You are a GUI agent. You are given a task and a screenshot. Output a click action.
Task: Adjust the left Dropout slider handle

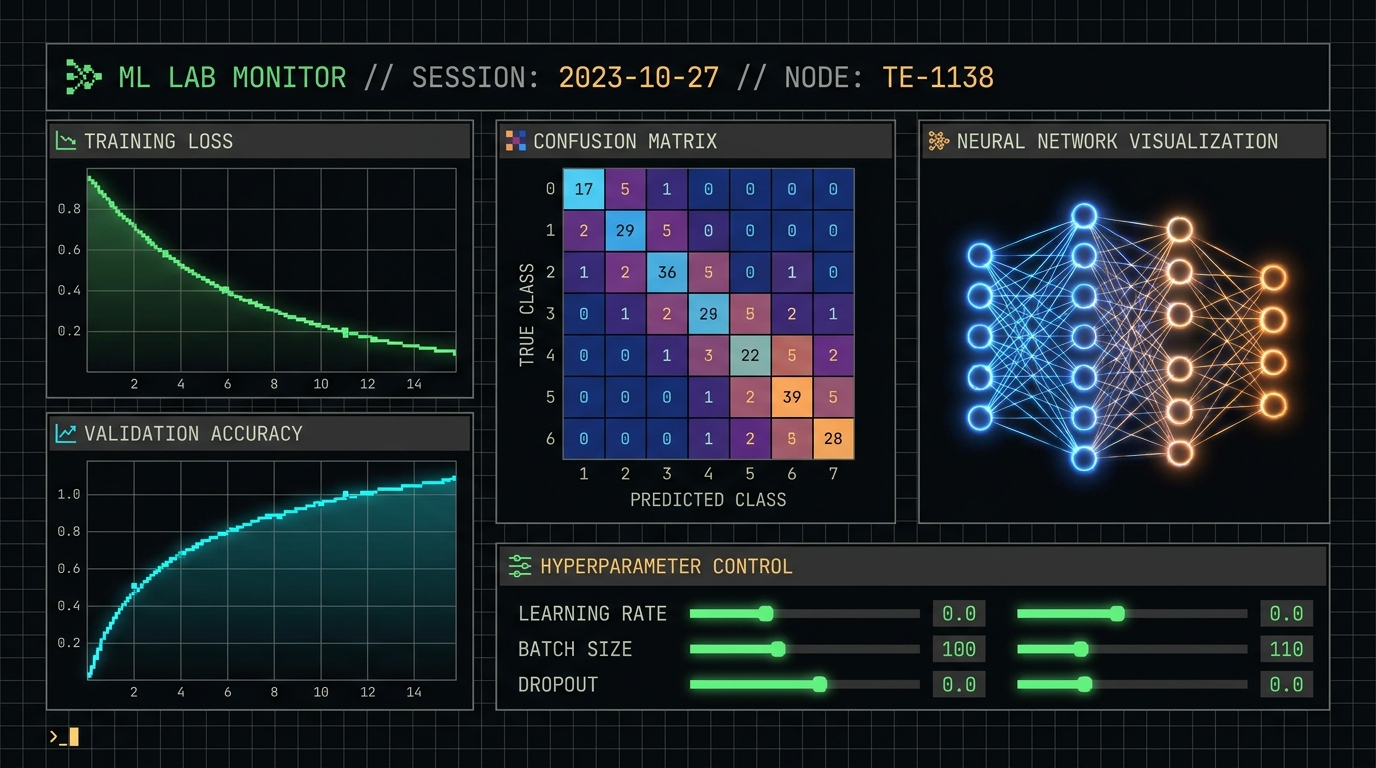point(820,684)
